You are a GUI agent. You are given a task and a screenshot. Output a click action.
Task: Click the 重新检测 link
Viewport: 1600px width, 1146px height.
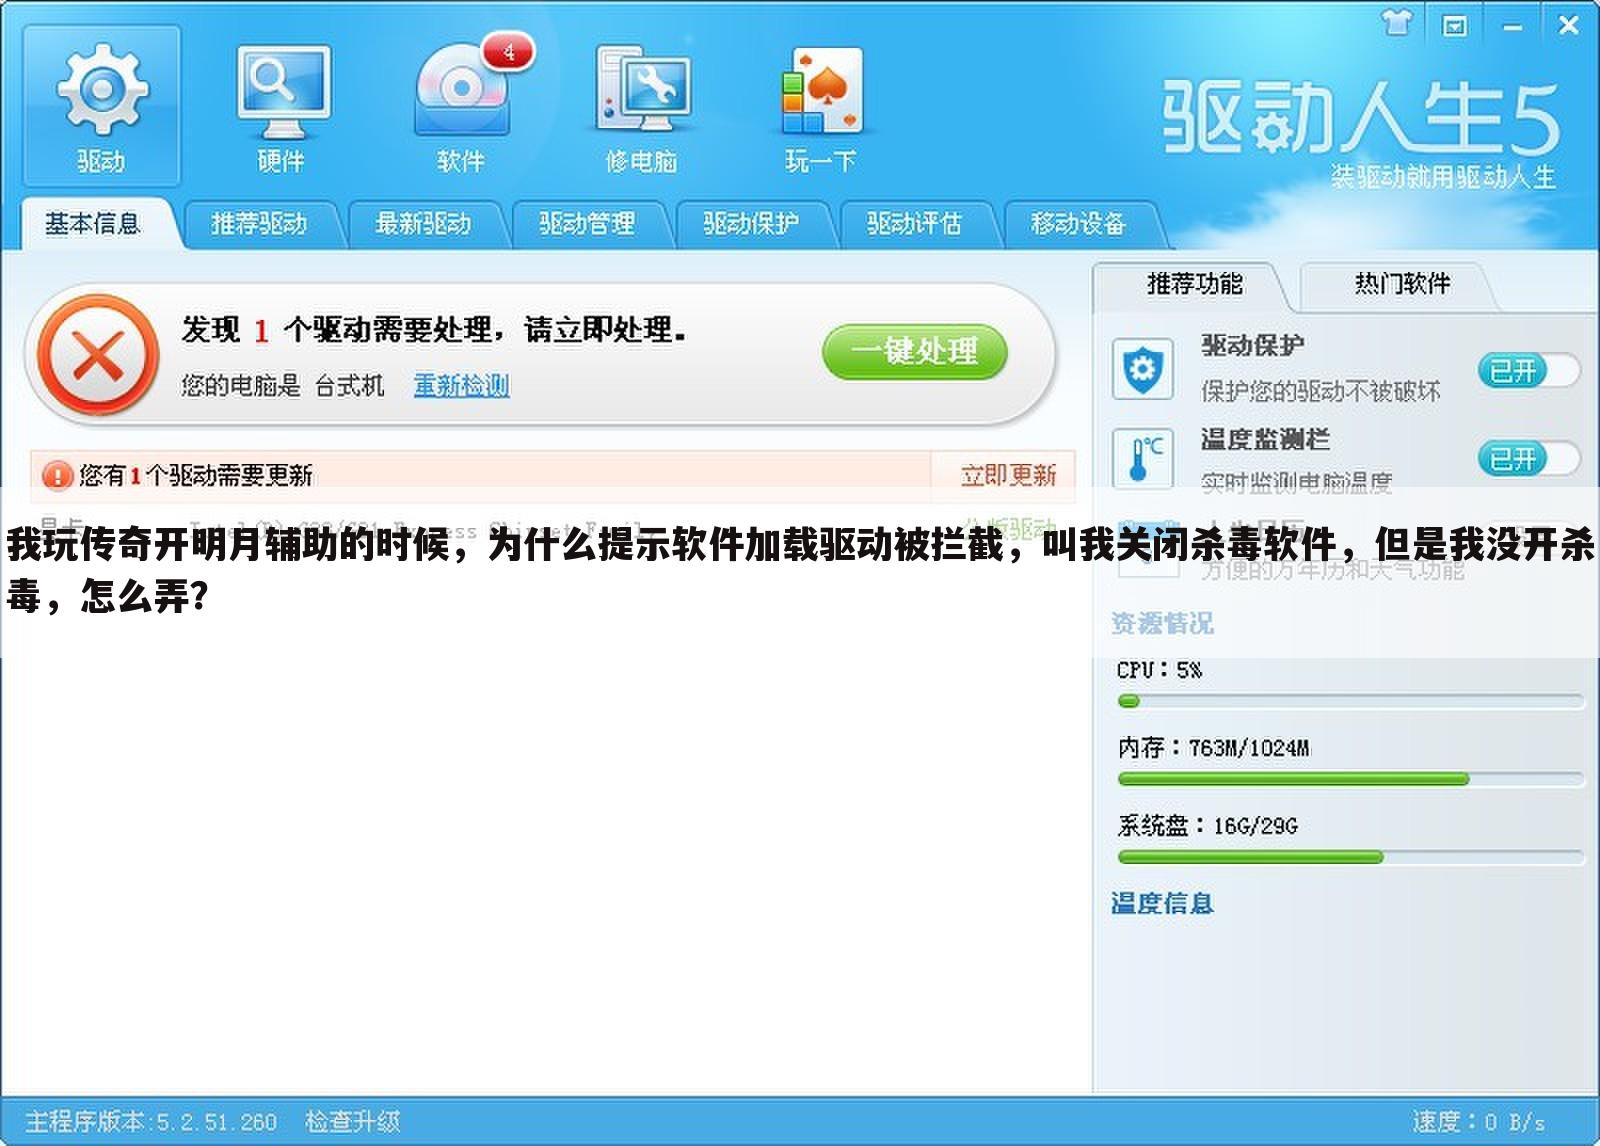tap(462, 385)
